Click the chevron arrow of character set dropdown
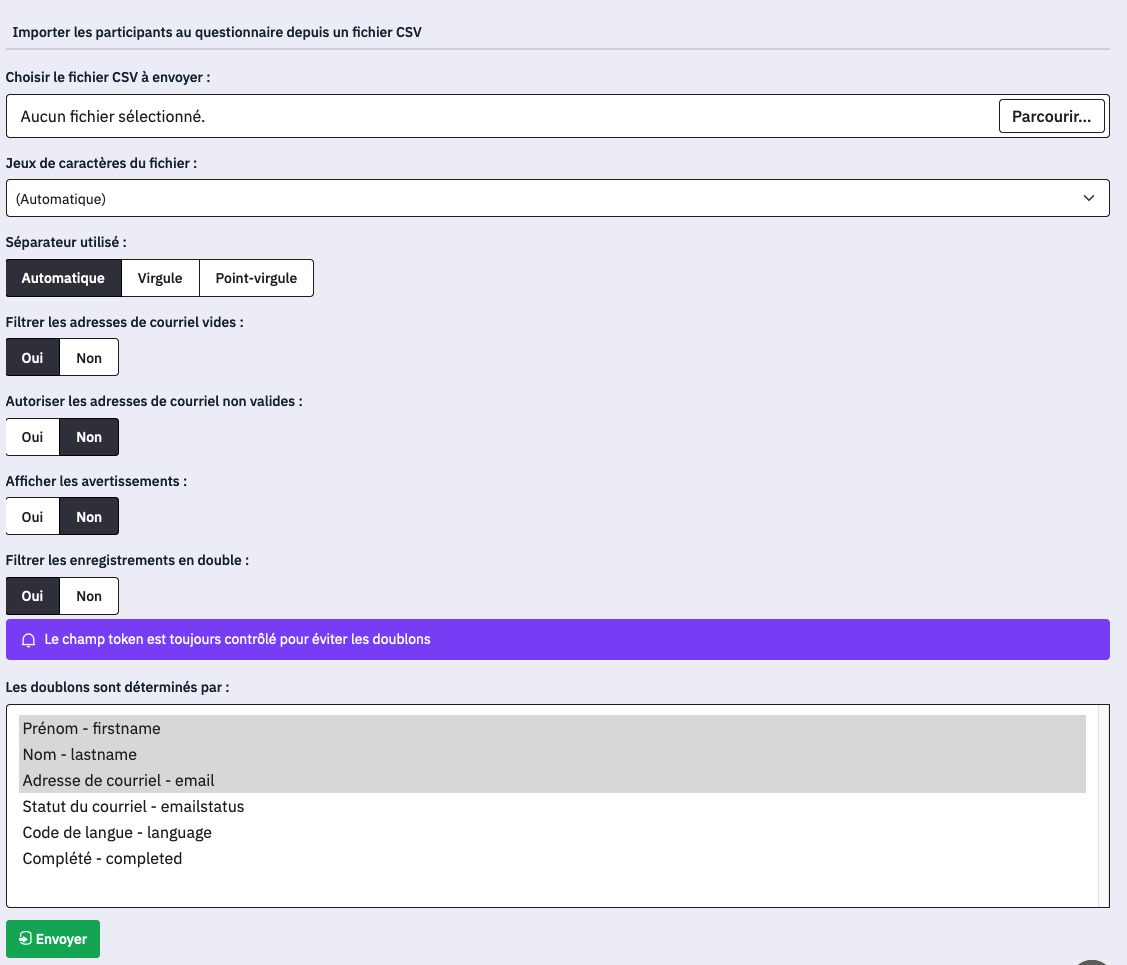1127x965 pixels. click(x=1089, y=198)
